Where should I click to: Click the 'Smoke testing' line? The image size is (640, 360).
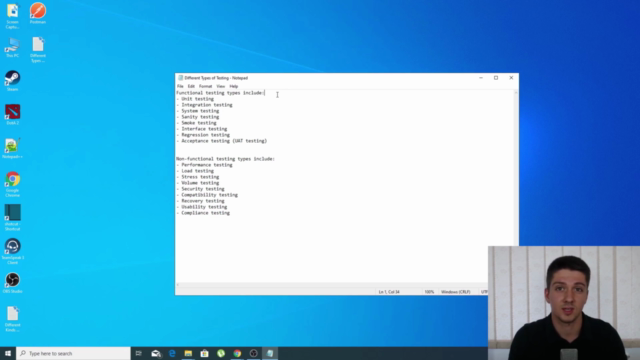click(196, 123)
